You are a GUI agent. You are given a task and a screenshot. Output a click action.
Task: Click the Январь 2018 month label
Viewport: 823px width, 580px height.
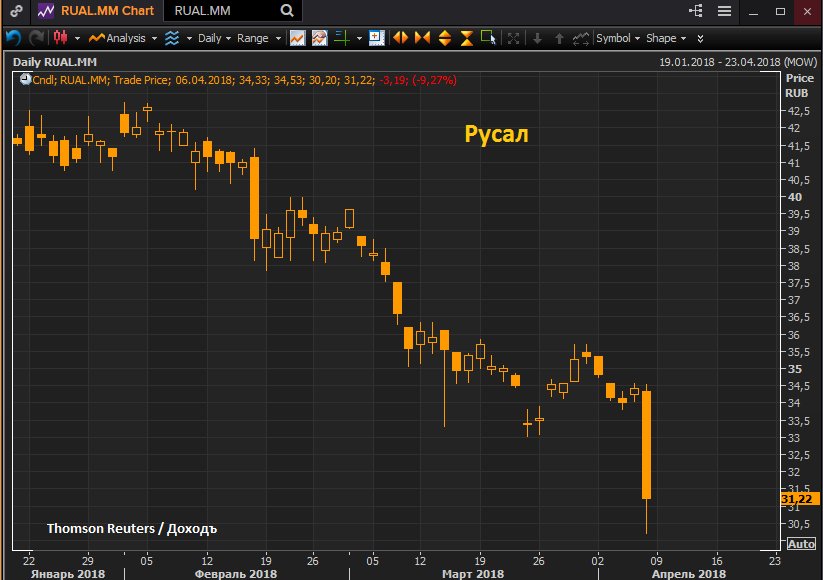coord(68,574)
